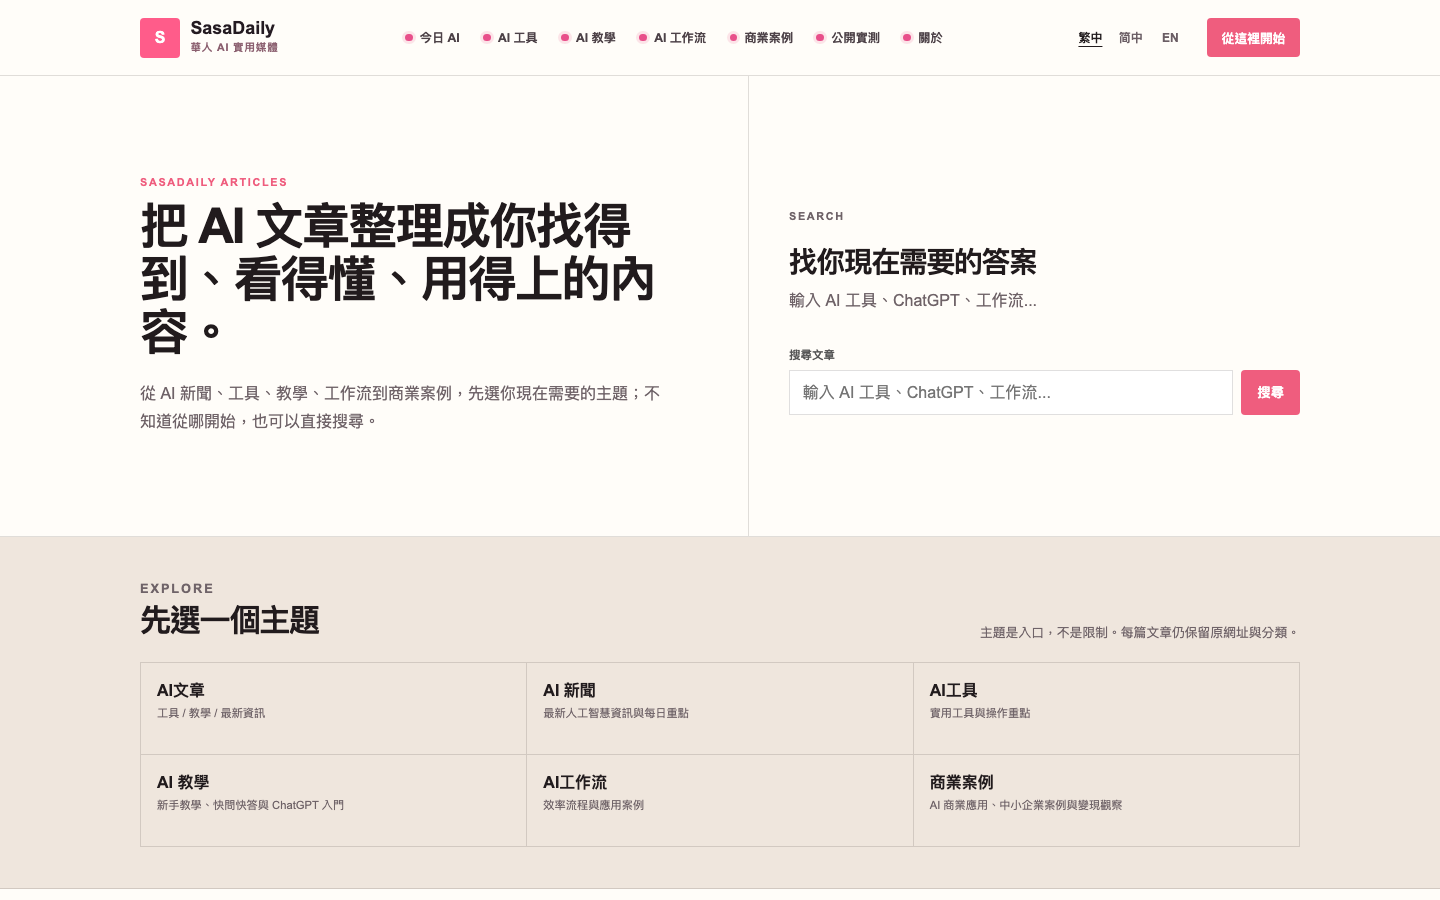This screenshot has width=1440, height=900.
Task: Click the pink S logo icon
Action: [x=160, y=38]
